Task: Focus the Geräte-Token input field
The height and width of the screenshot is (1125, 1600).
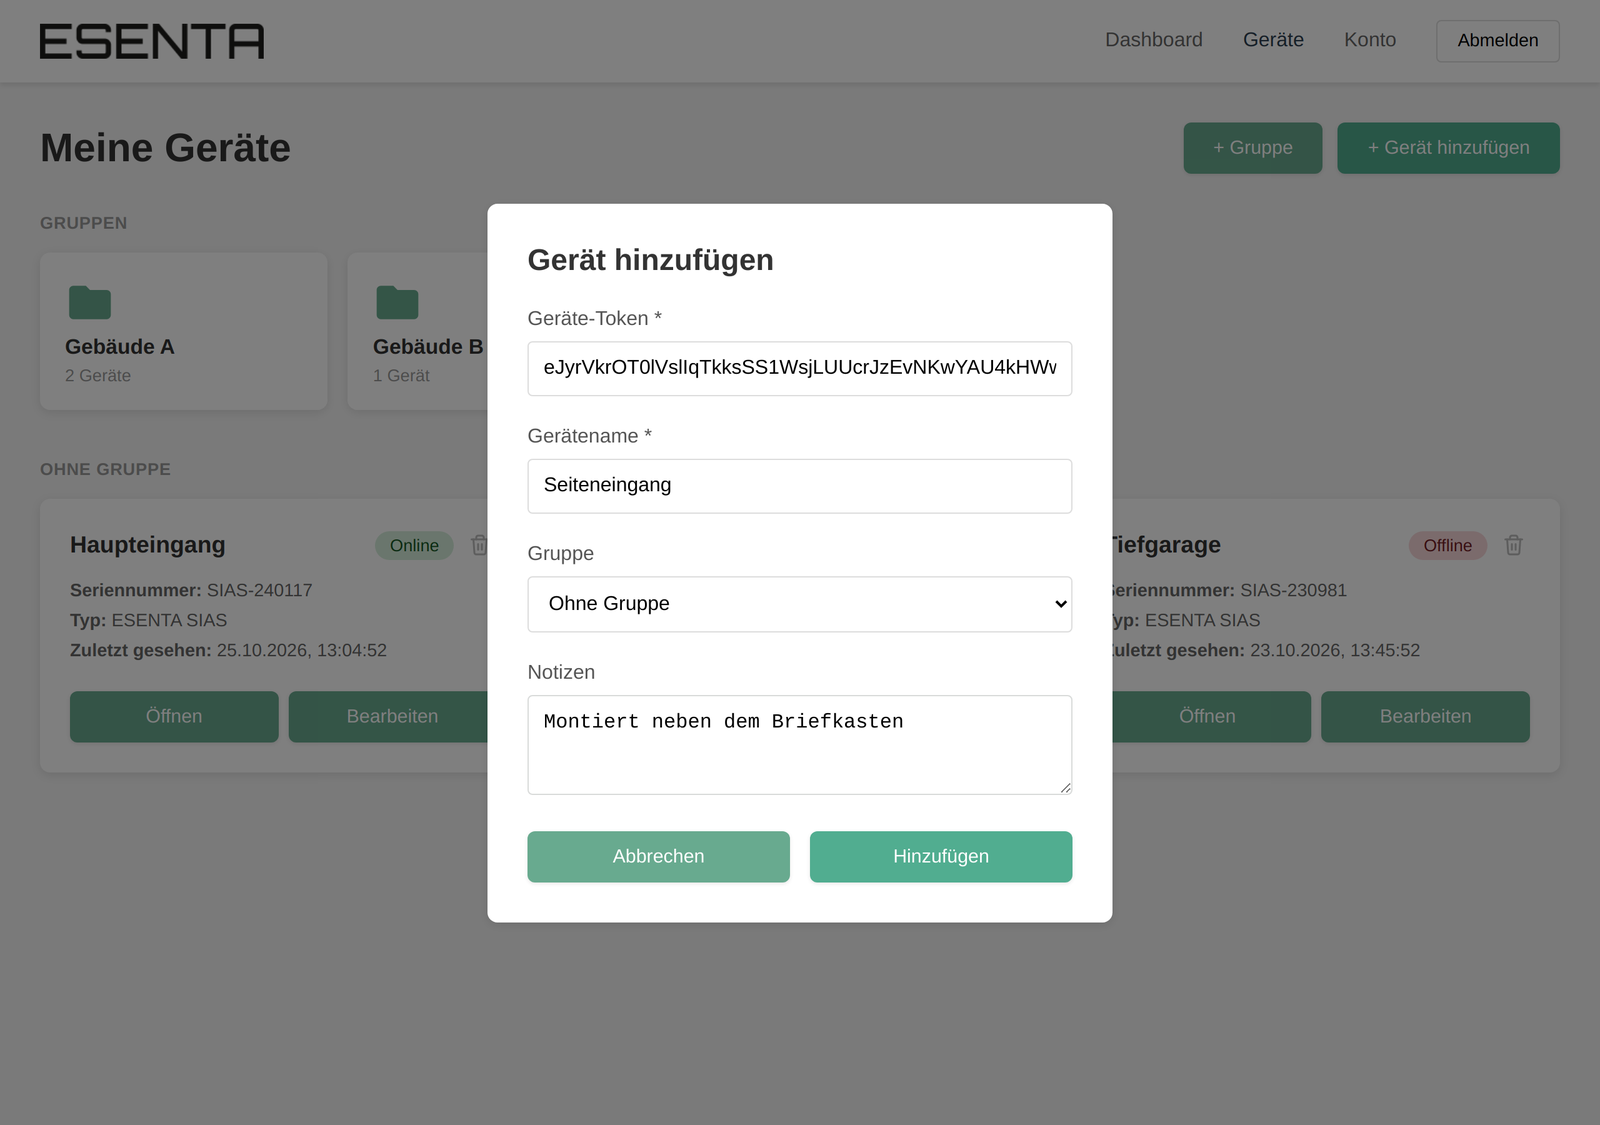Action: (x=800, y=369)
